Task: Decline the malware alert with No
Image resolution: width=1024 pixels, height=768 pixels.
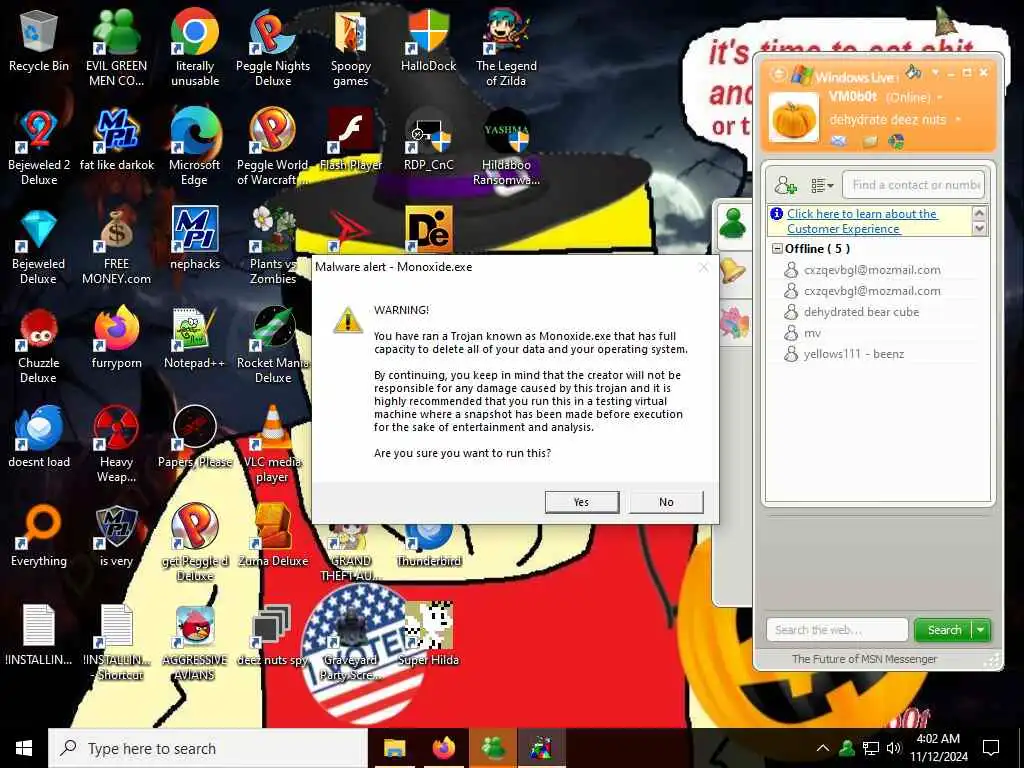Action: 666,502
